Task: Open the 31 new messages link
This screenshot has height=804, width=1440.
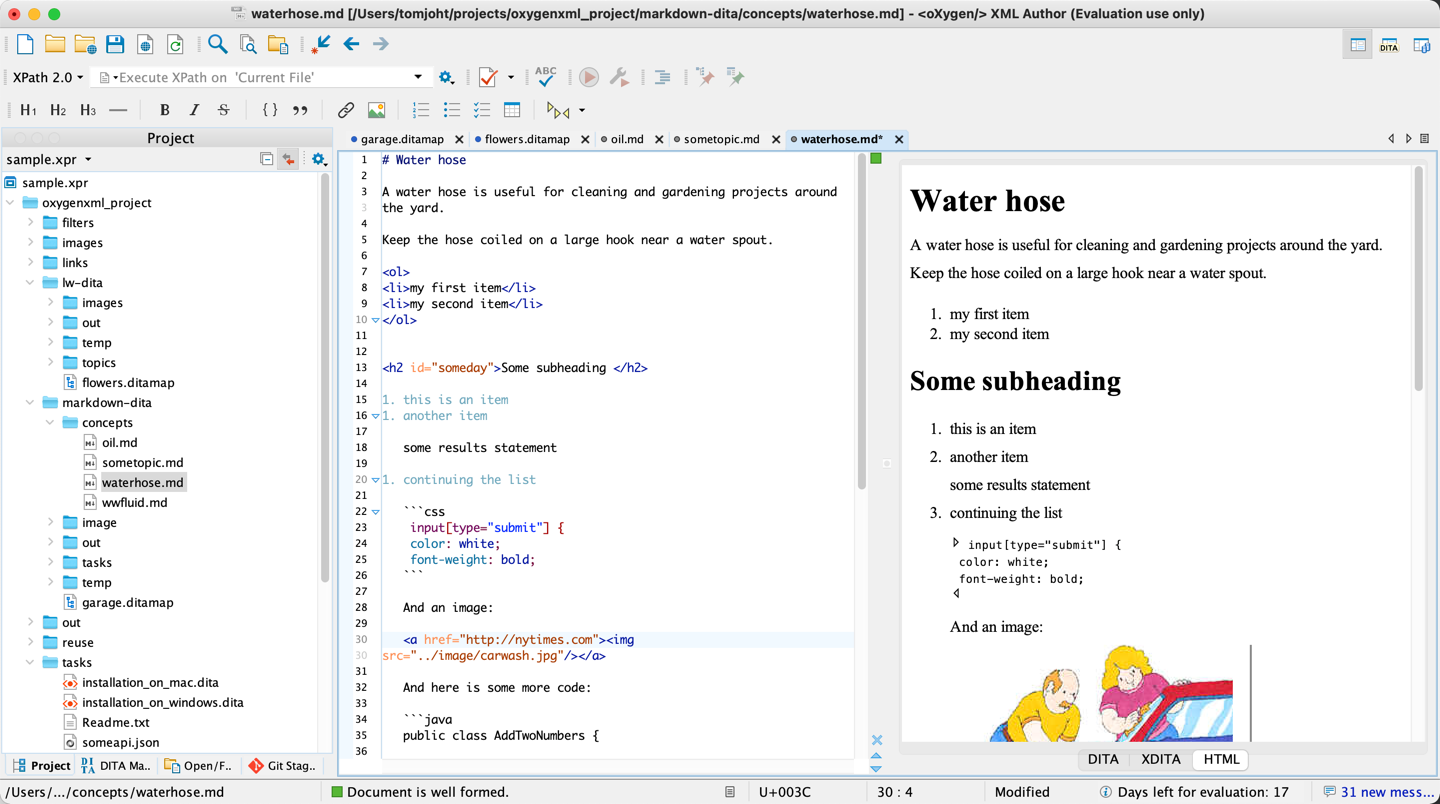Action: (1386, 792)
